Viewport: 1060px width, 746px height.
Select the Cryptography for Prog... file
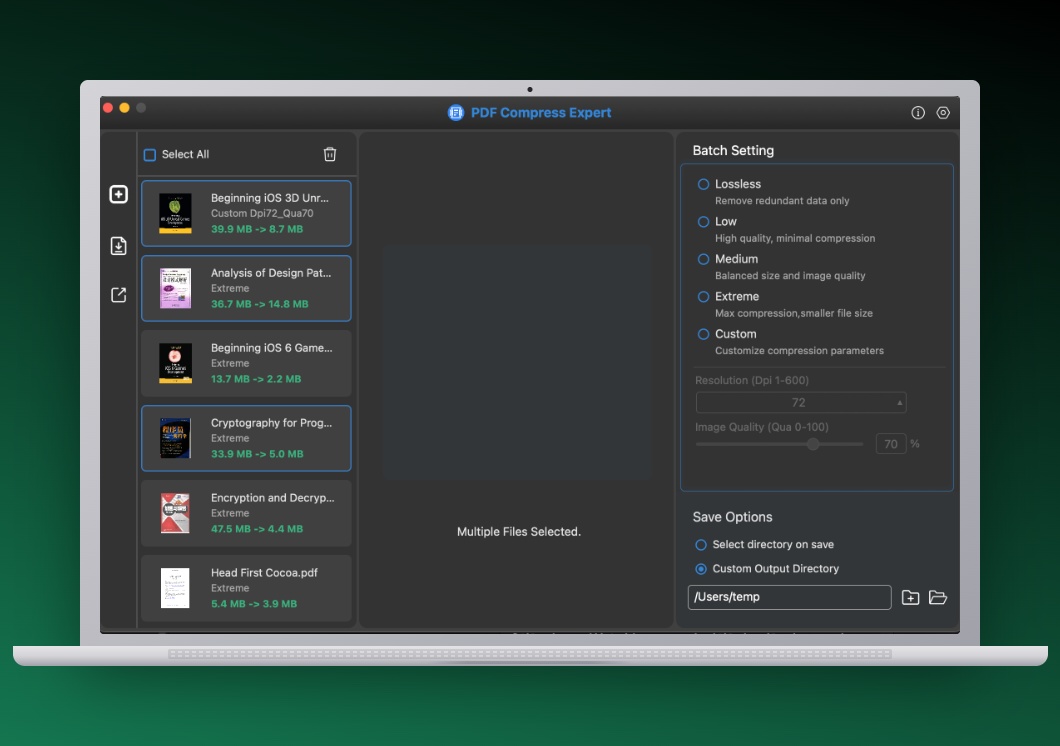246,439
